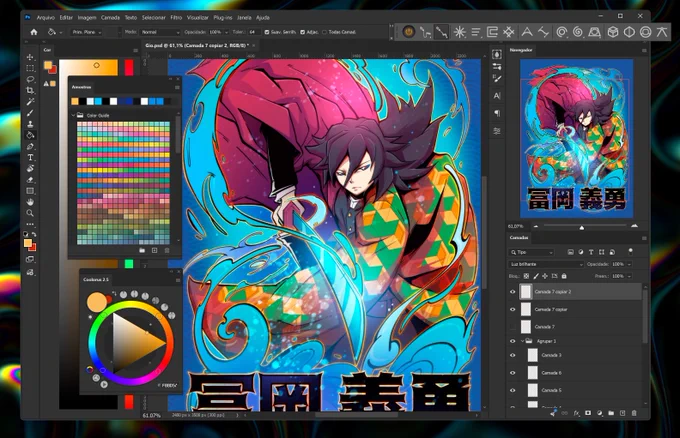Delete layer trash icon in Camadas
The height and width of the screenshot is (438, 680).
click(634, 413)
